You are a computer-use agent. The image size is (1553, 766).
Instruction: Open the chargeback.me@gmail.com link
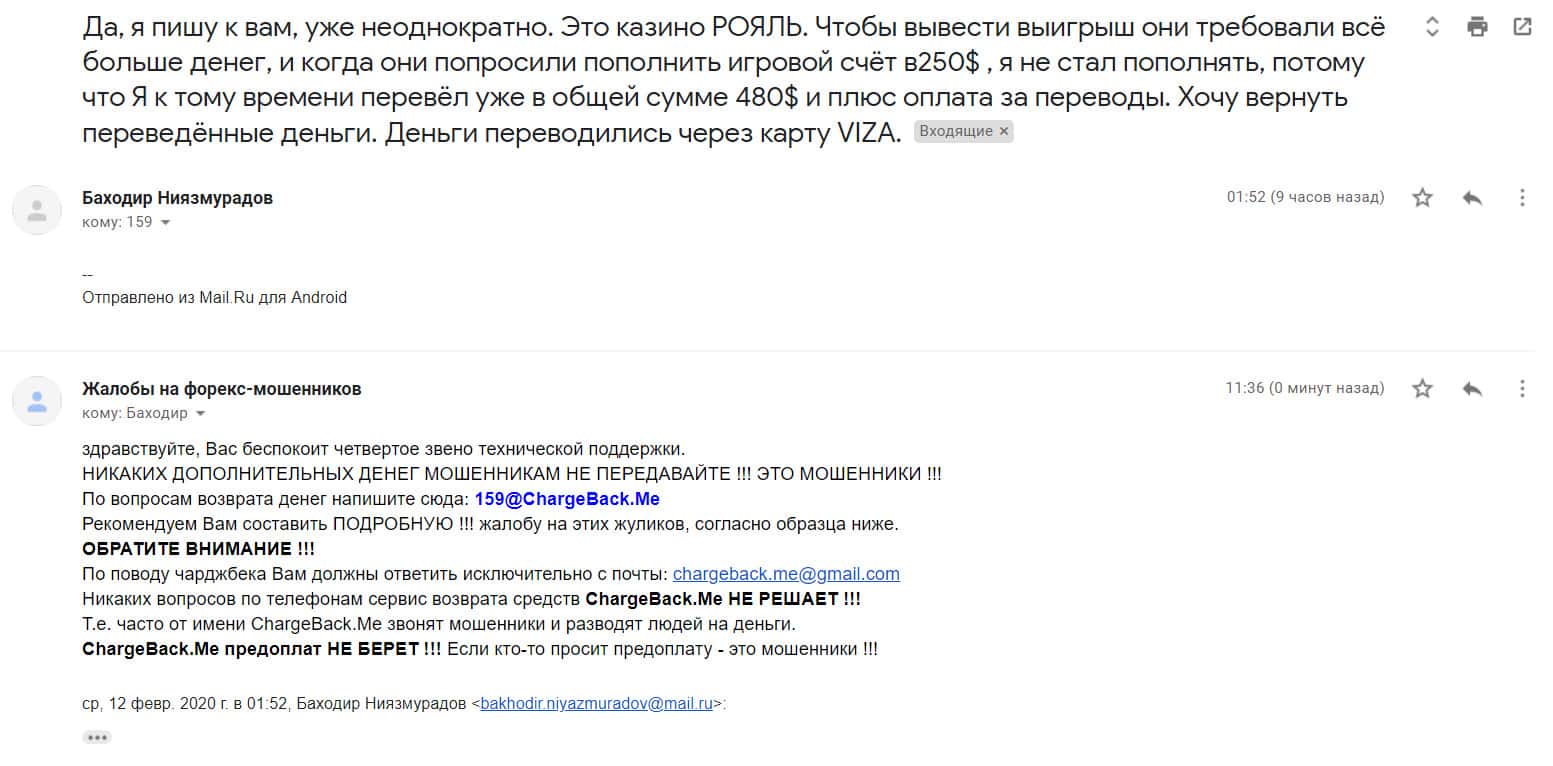[x=786, y=574]
